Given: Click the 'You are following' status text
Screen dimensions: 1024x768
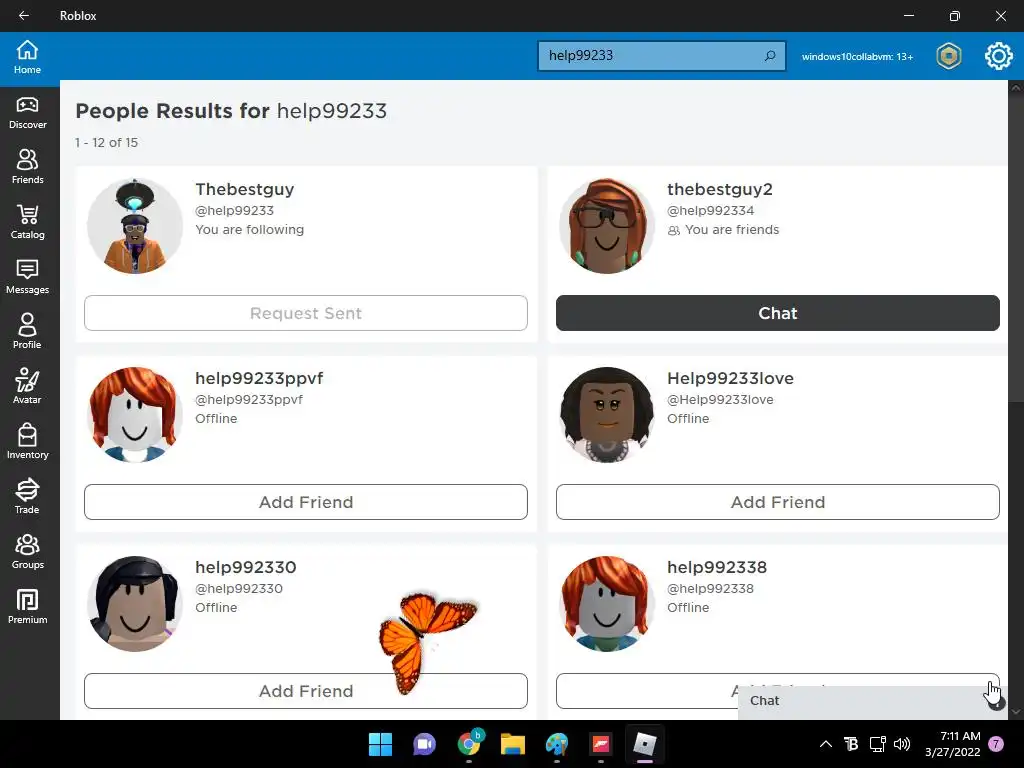Looking at the screenshot, I should coord(249,229).
